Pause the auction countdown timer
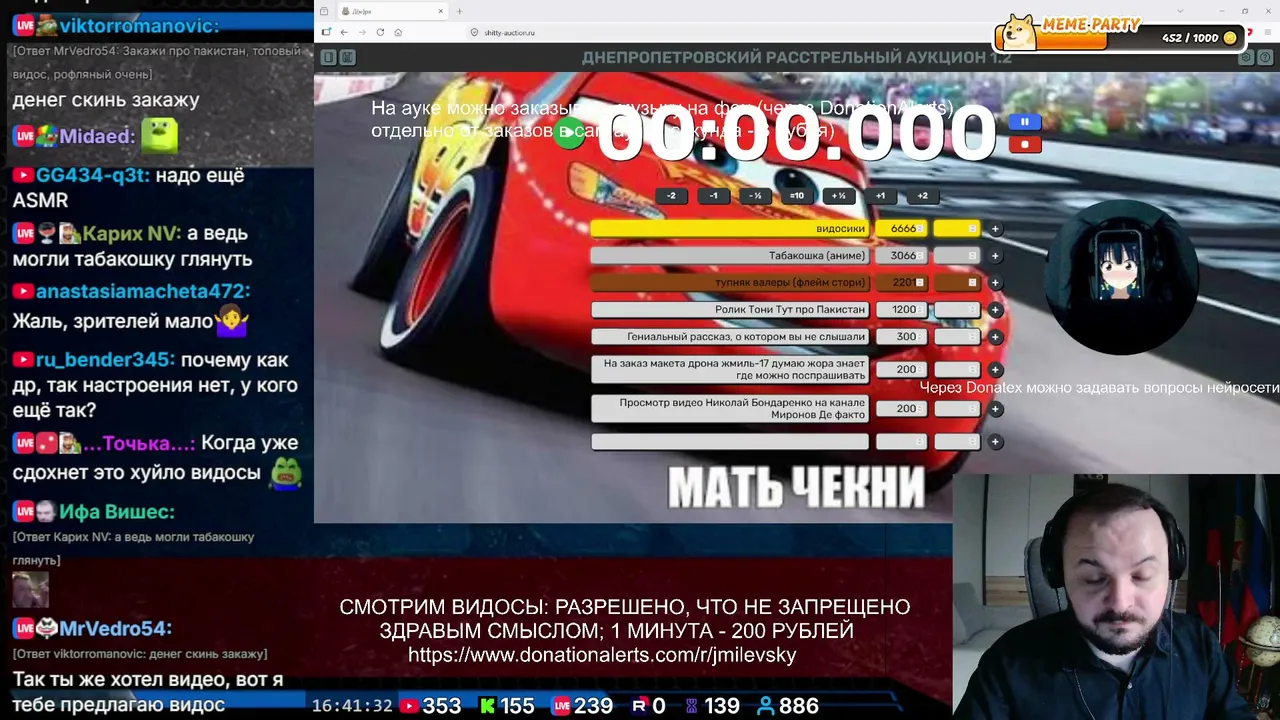The height and width of the screenshot is (720, 1280). click(x=1024, y=122)
